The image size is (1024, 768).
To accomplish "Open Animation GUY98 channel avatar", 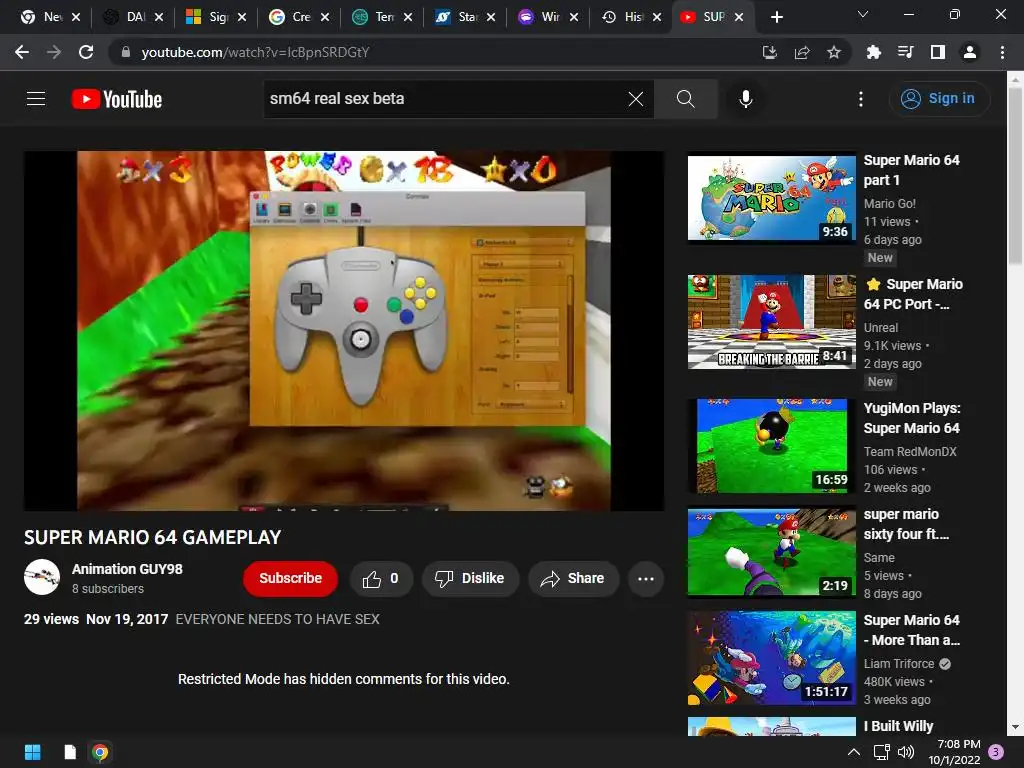I will tap(42, 577).
